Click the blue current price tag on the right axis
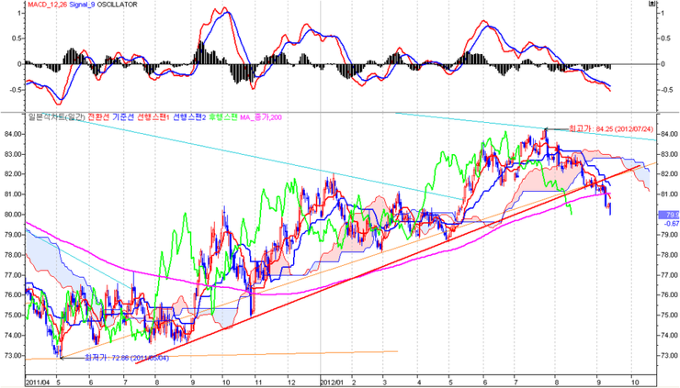The width and height of the screenshot is (680, 388). (x=669, y=215)
